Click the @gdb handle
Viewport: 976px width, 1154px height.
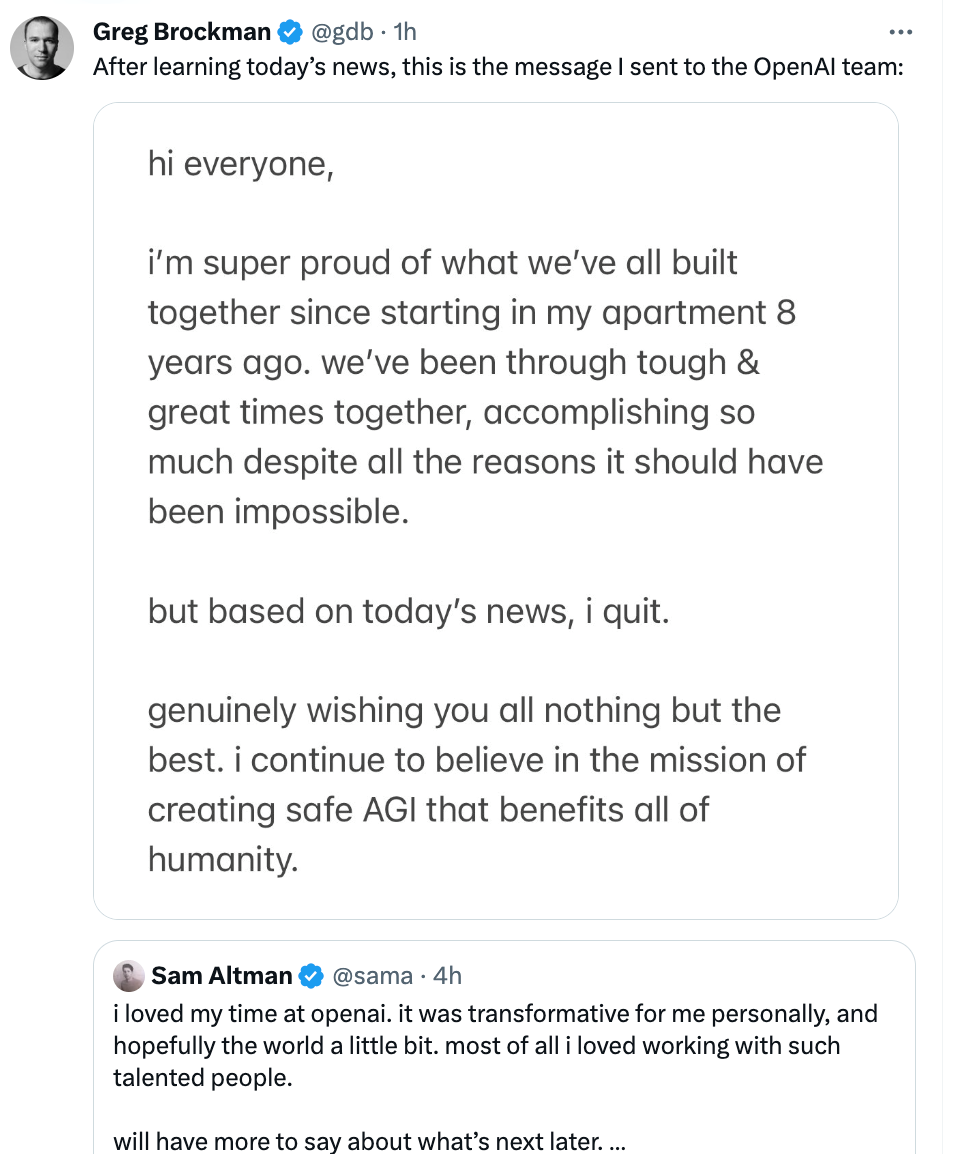point(345,33)
